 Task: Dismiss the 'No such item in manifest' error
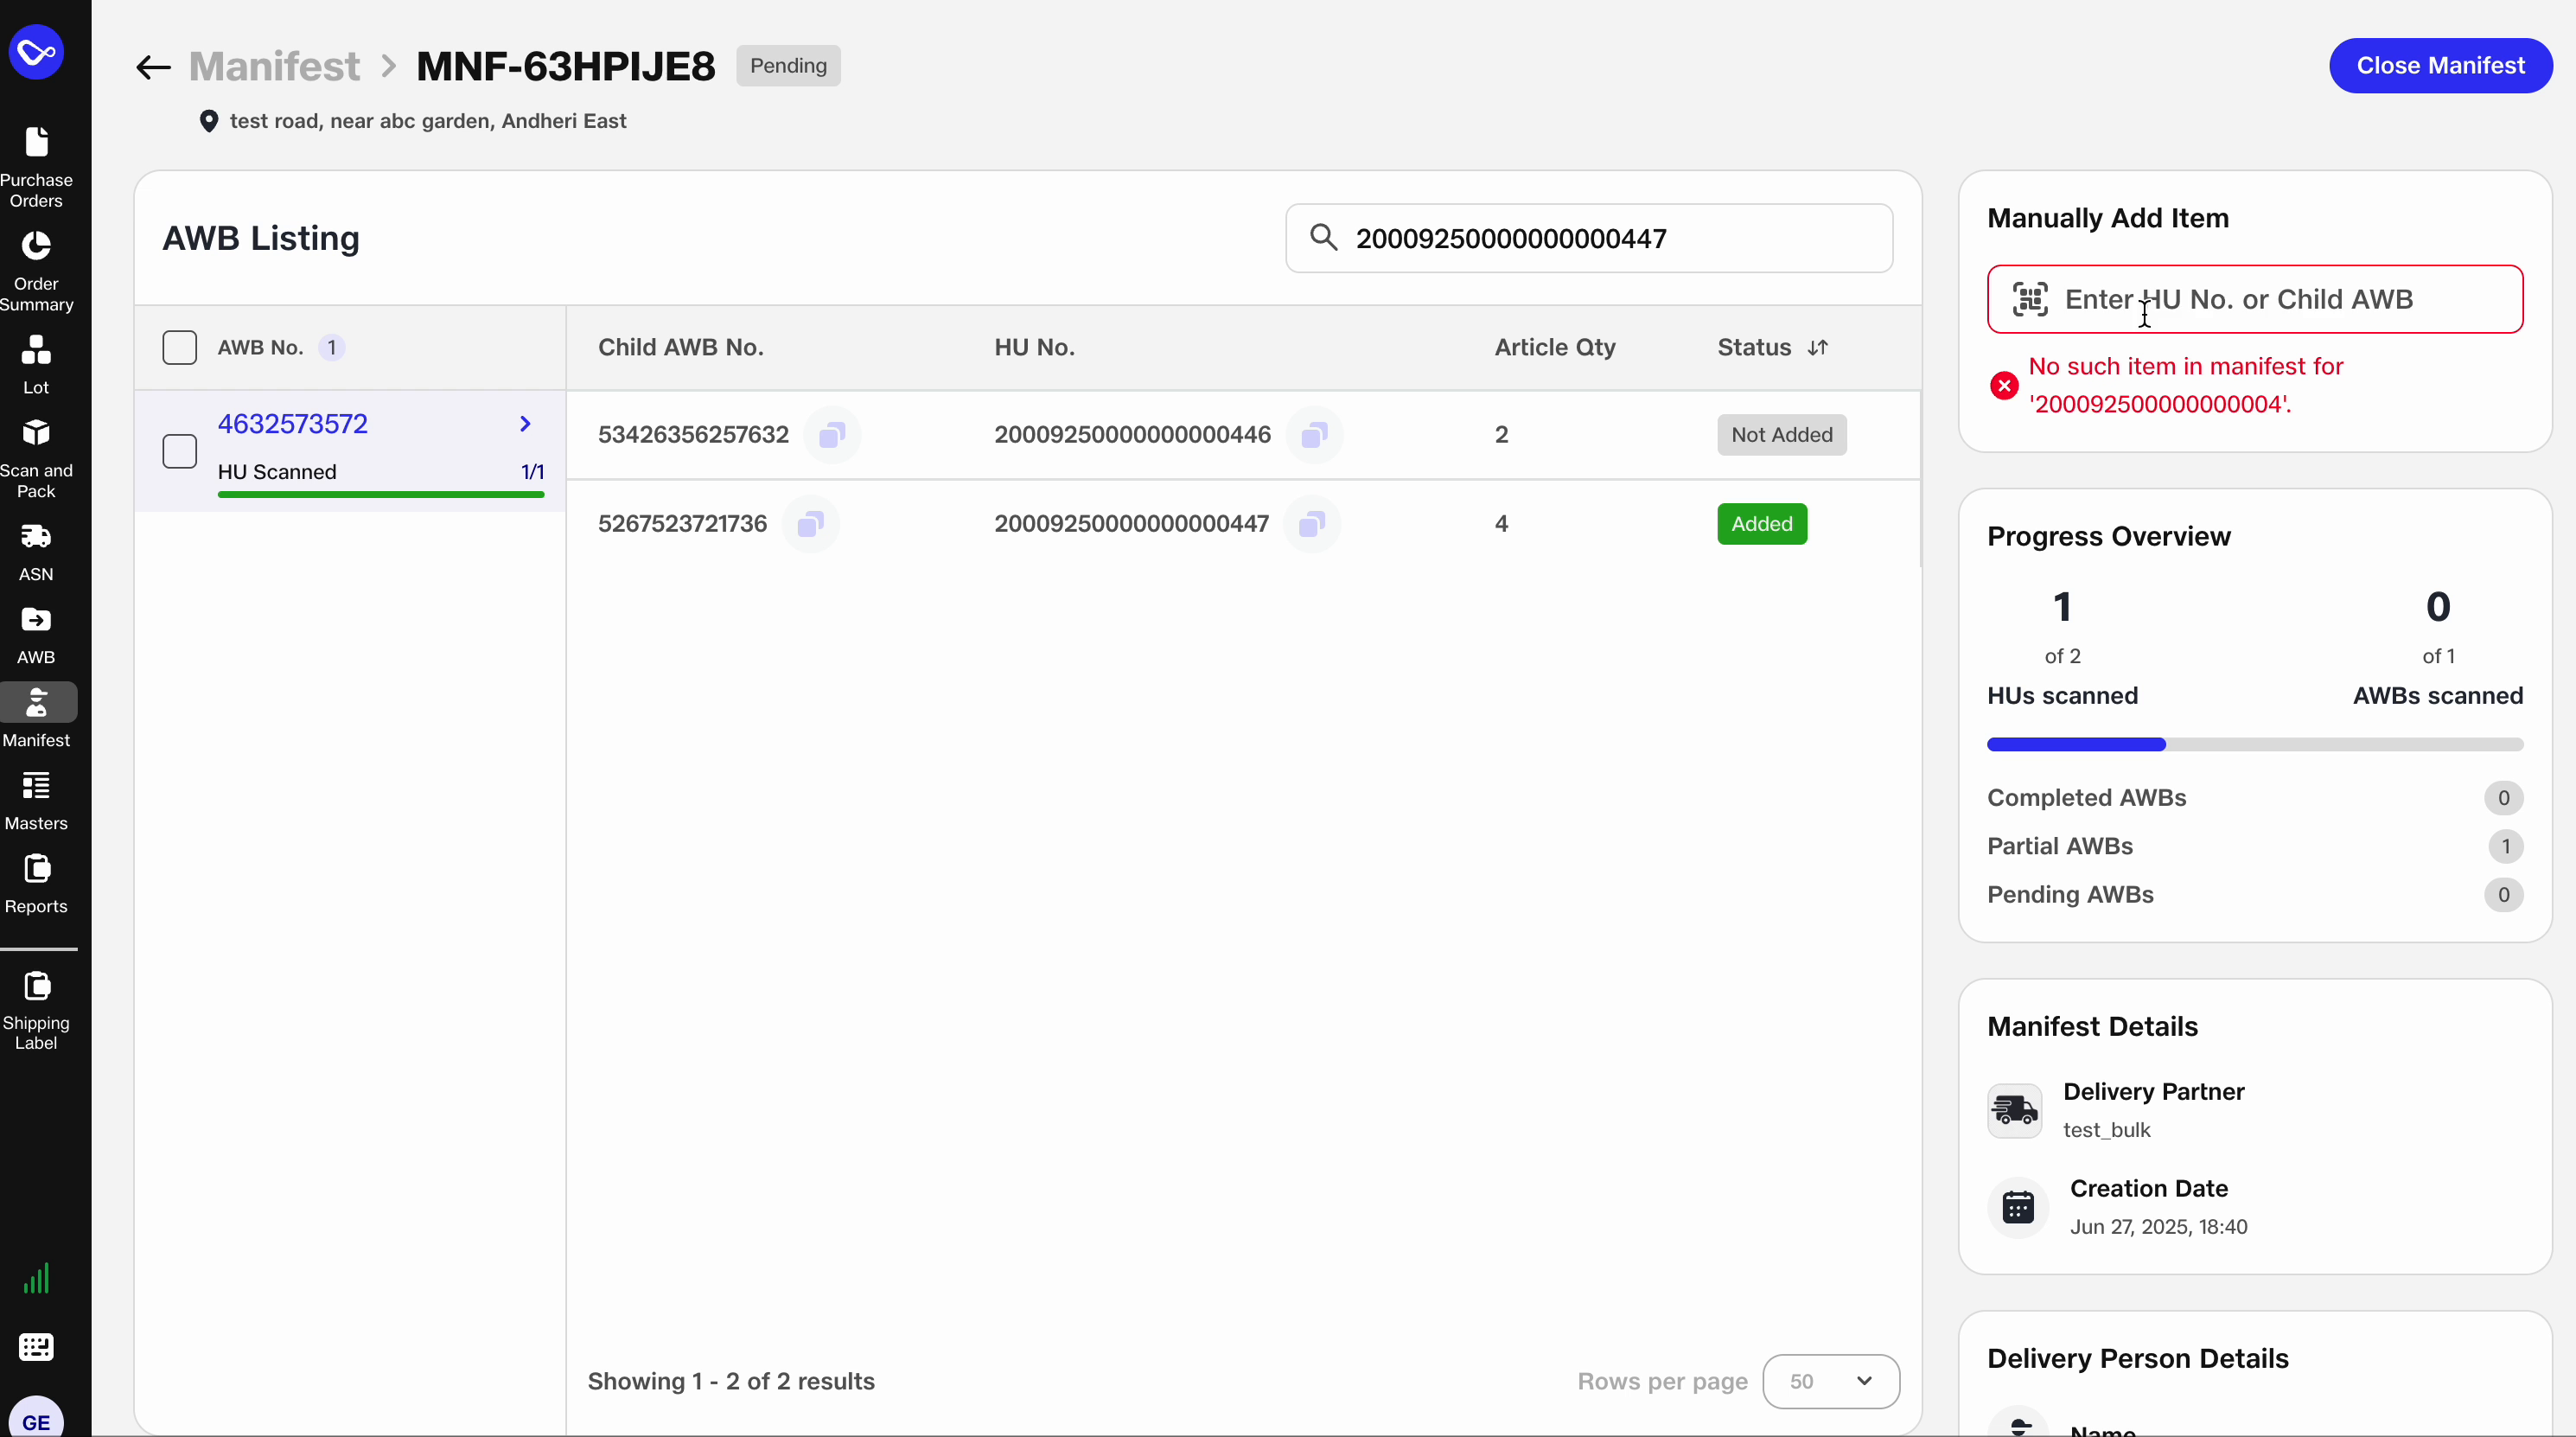(2003, 385)
